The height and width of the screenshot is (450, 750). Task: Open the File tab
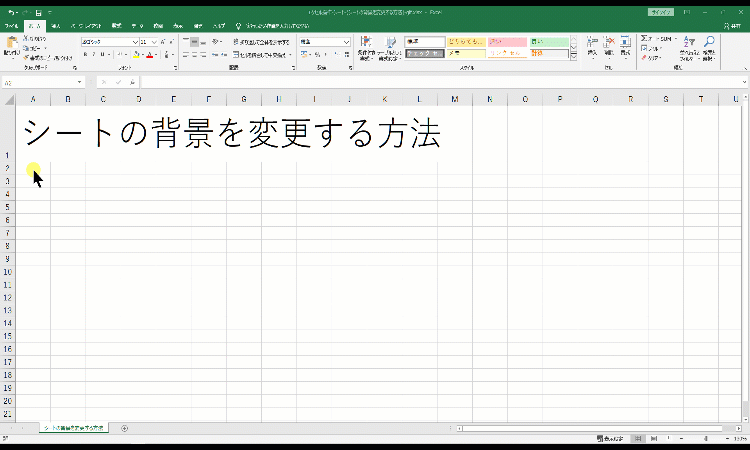pos(11,24)
